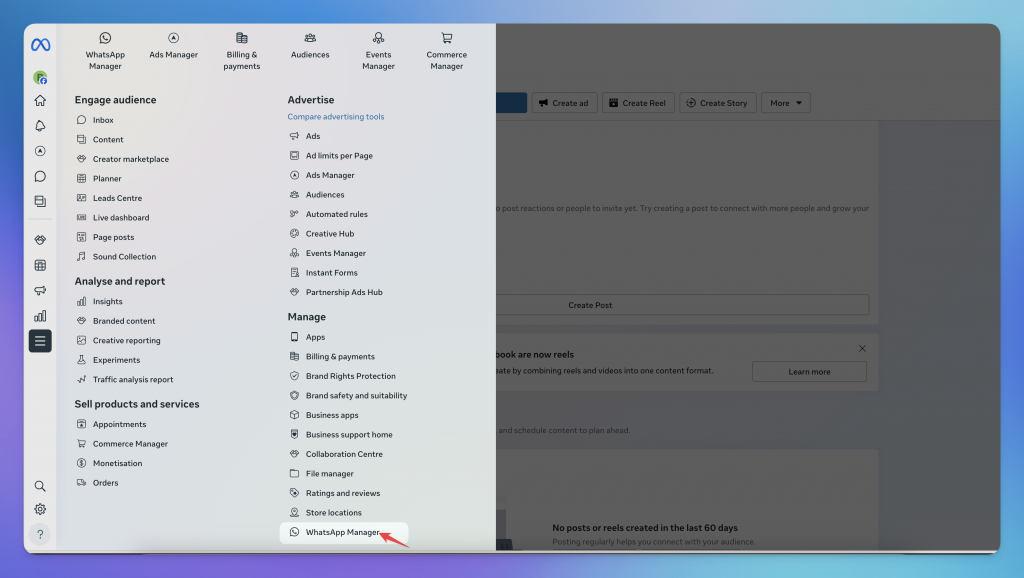This screenshot has height=578, width=1024.
Task: Open Insights under Analyse and report
Action: click(x=107, y=301)
